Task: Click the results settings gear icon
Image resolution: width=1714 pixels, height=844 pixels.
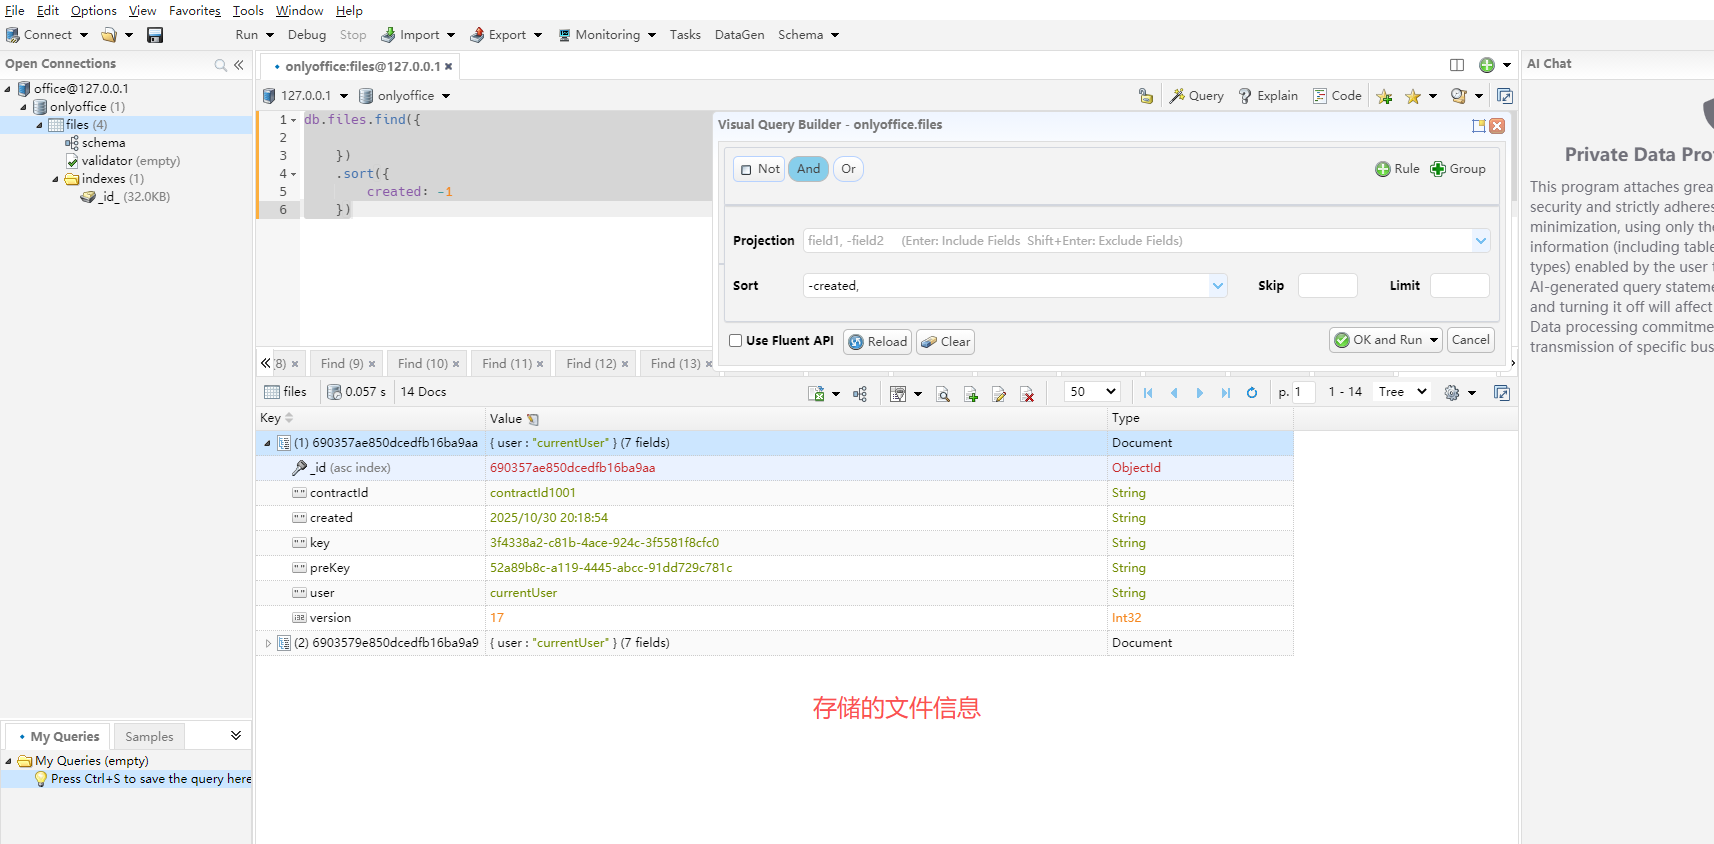Action: [1452, 393]
